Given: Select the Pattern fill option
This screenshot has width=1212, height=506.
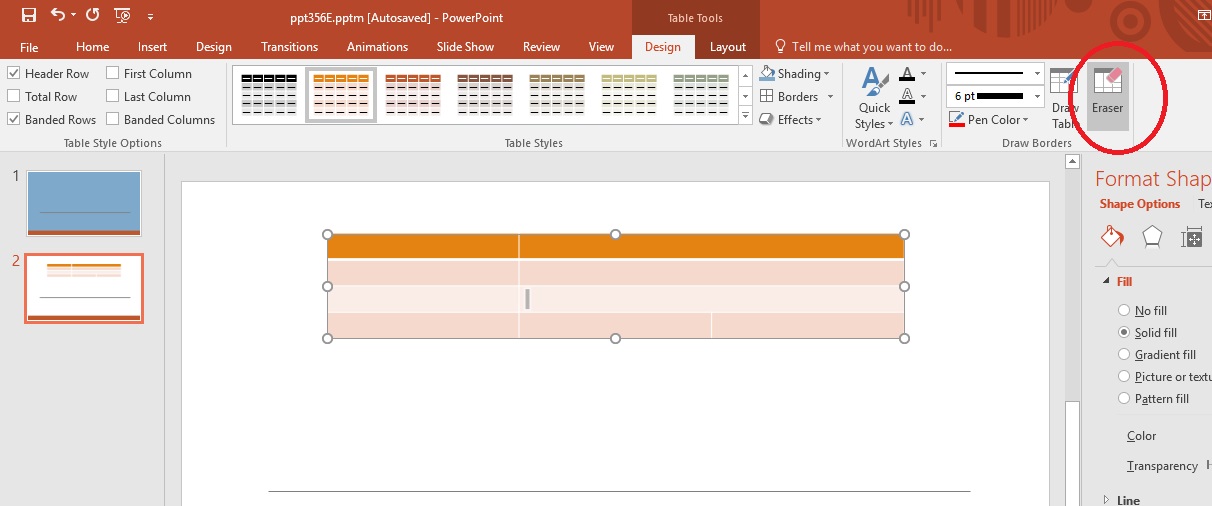Looking at the screenshot, I should click(1124, 399).
